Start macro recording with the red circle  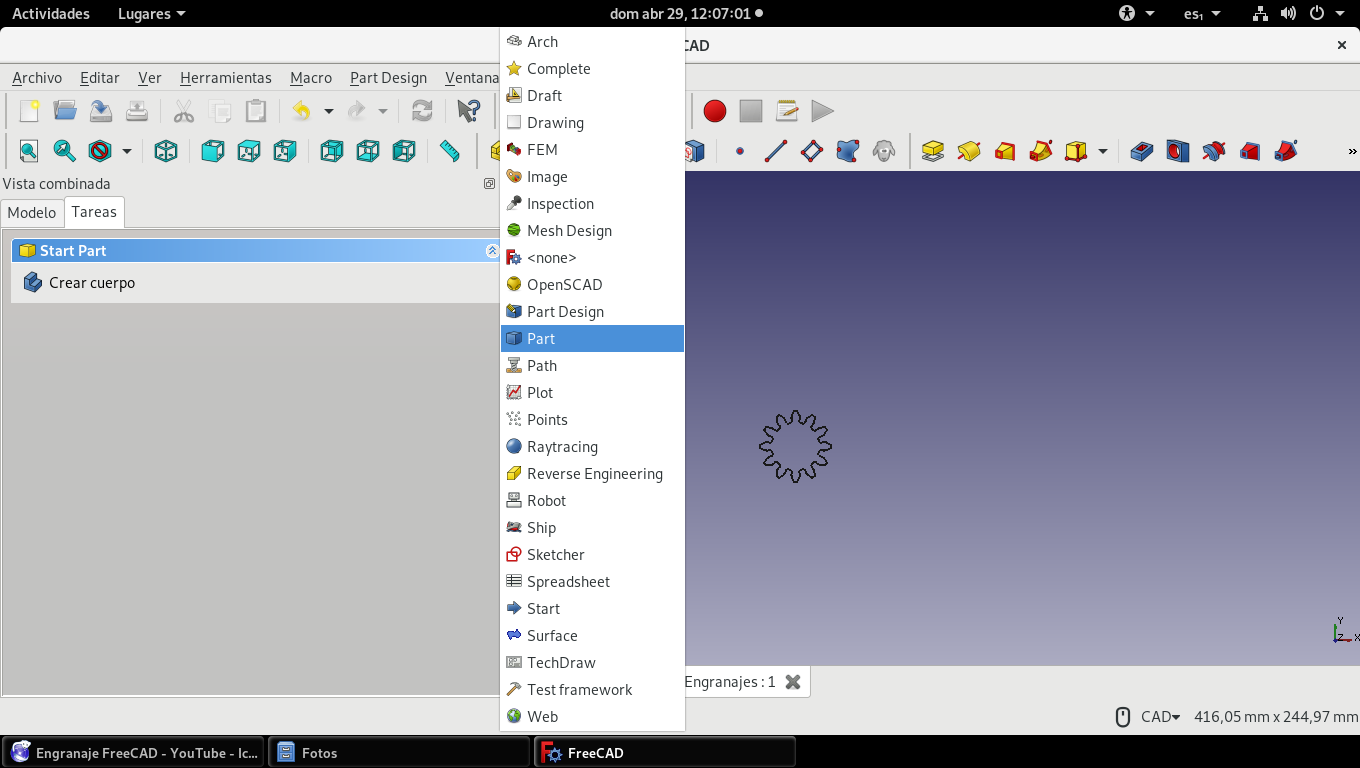click(x=714, y=111)
